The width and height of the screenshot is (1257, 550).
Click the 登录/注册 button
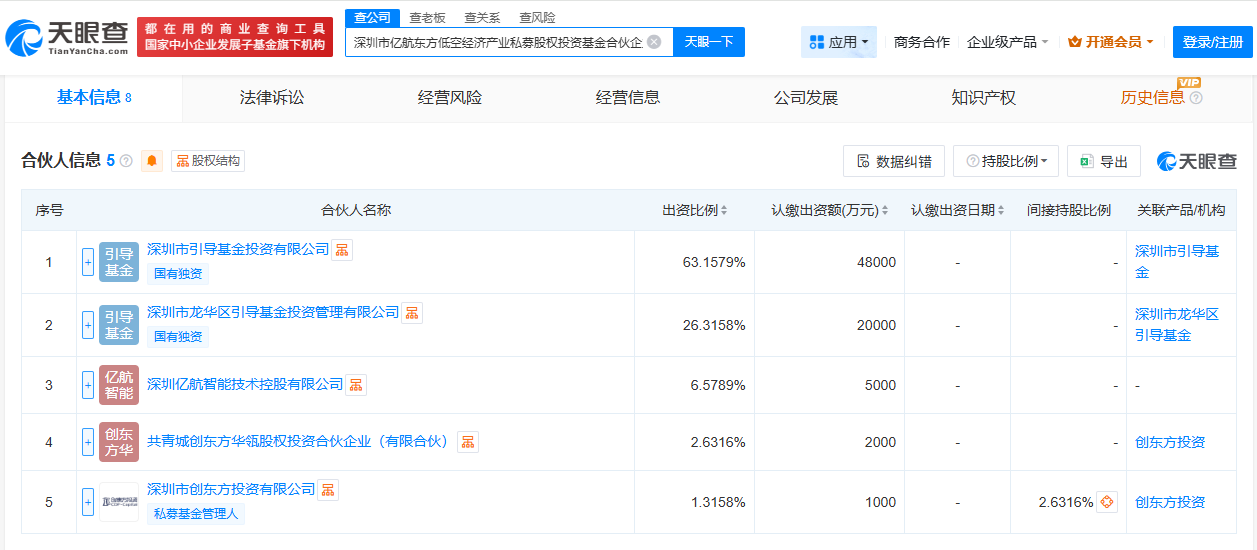(1212, 42)
